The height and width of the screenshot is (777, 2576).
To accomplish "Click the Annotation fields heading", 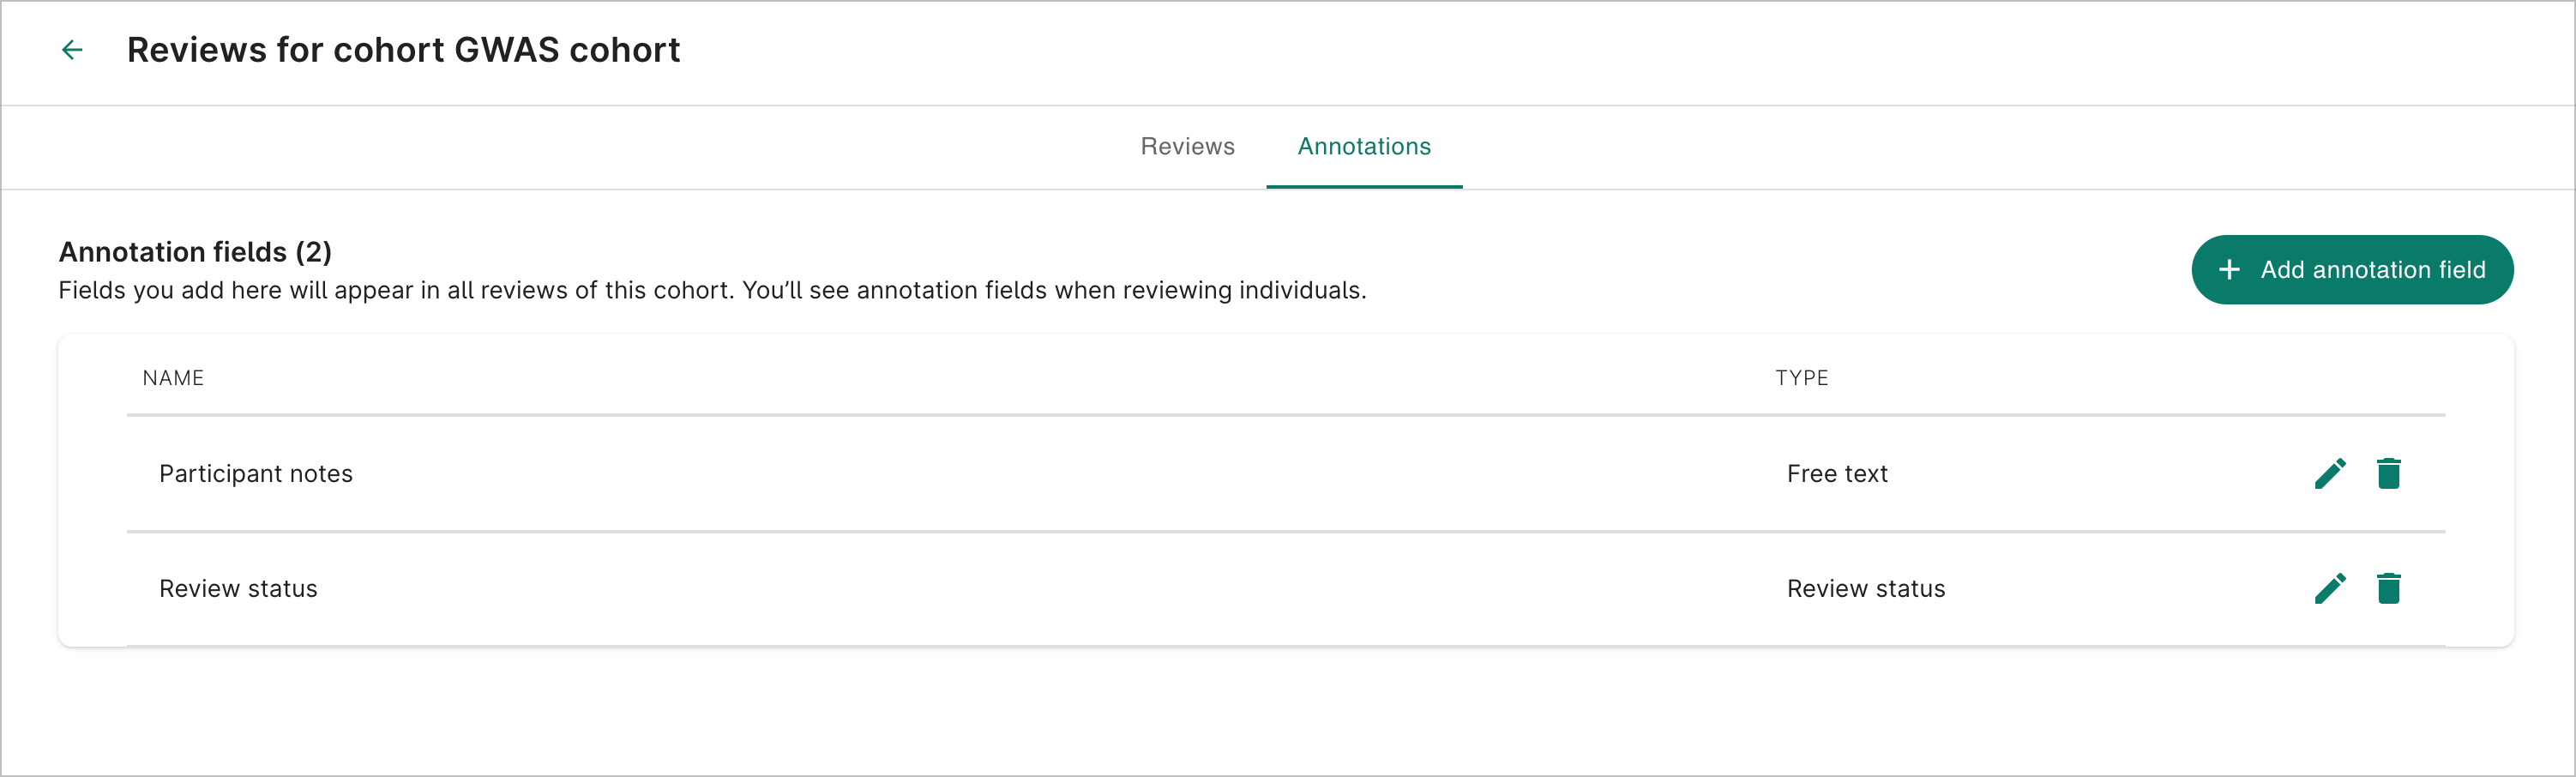I will [x=196, y=251].
